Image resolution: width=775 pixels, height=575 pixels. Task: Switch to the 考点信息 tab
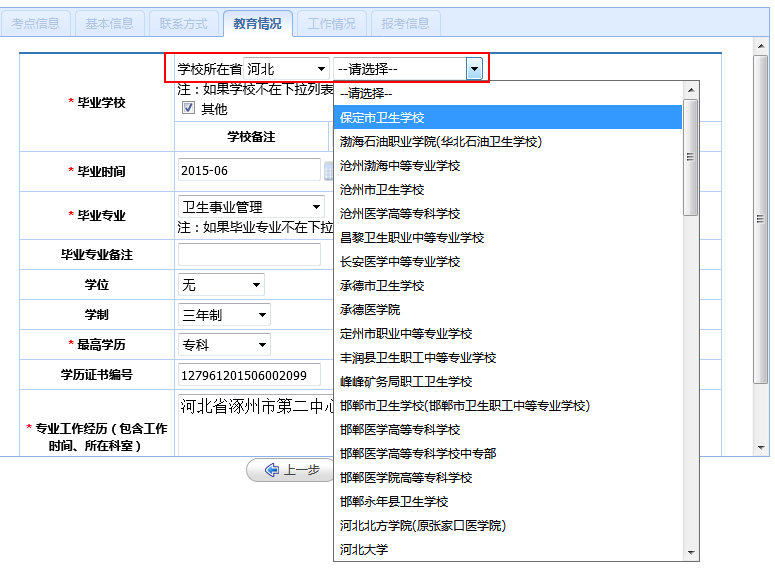pyautogui.click(x=36, y=23)
